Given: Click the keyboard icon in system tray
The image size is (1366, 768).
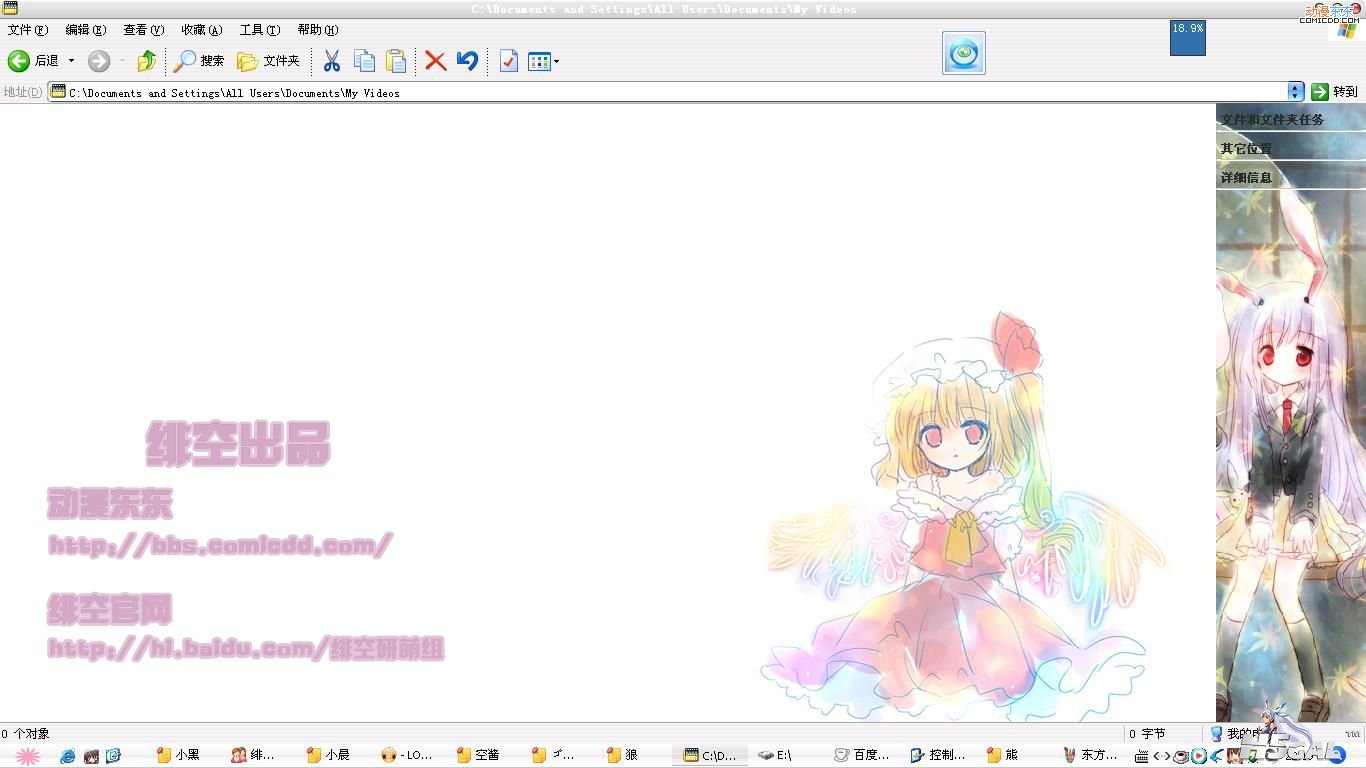Looking at the screenshot, I should (1142, 757).
